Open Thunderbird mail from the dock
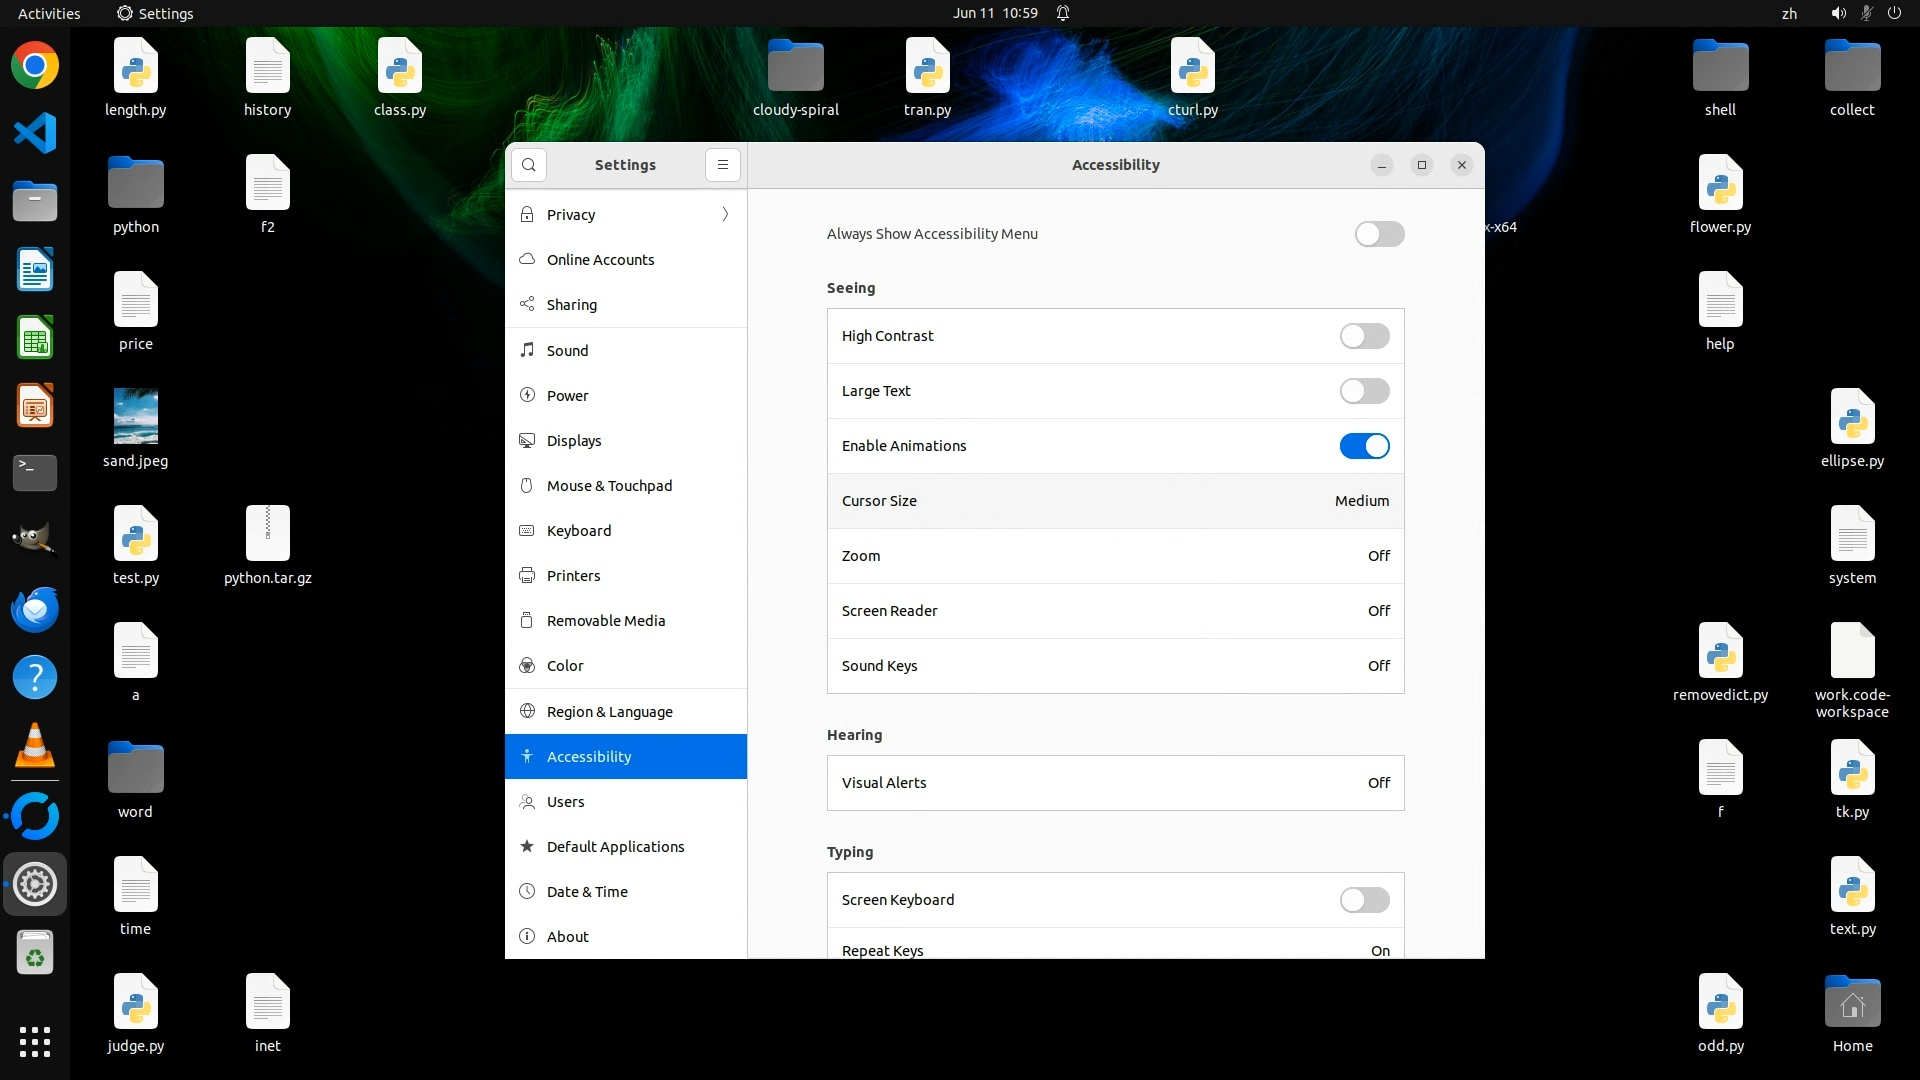This screenshot has width=1920, height=1080. click(35, 610)
